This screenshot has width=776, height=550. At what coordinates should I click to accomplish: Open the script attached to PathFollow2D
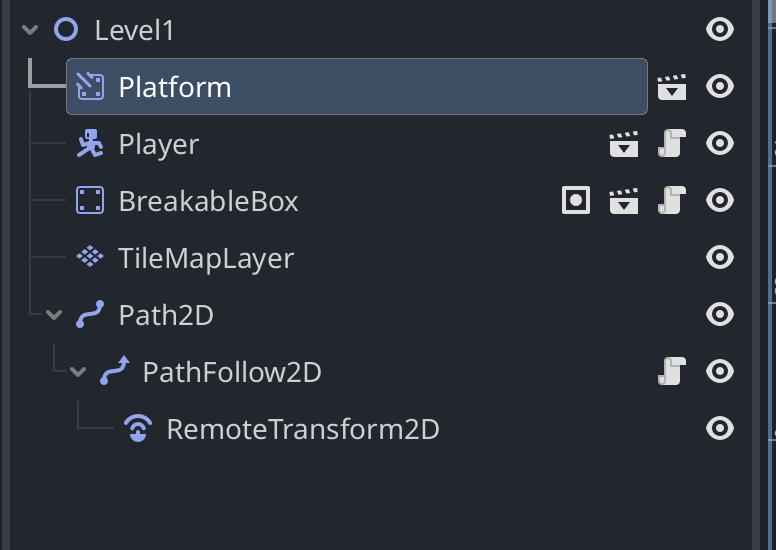point(671,372)
